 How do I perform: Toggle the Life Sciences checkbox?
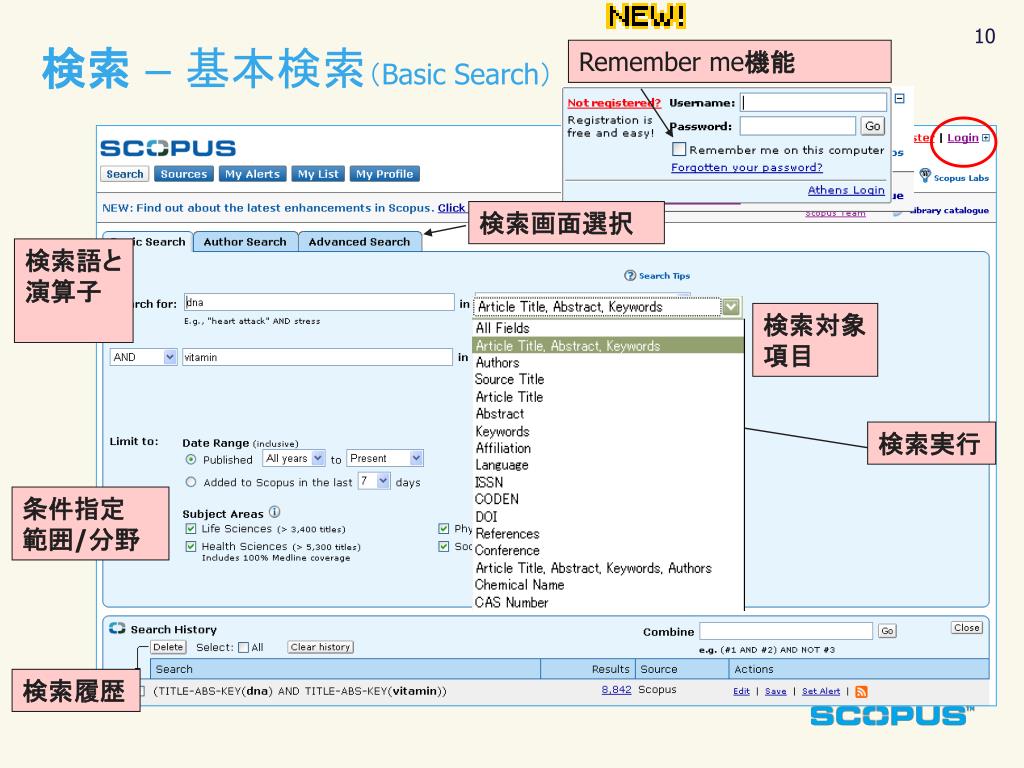pyautogui.click(x=191, y=528)
